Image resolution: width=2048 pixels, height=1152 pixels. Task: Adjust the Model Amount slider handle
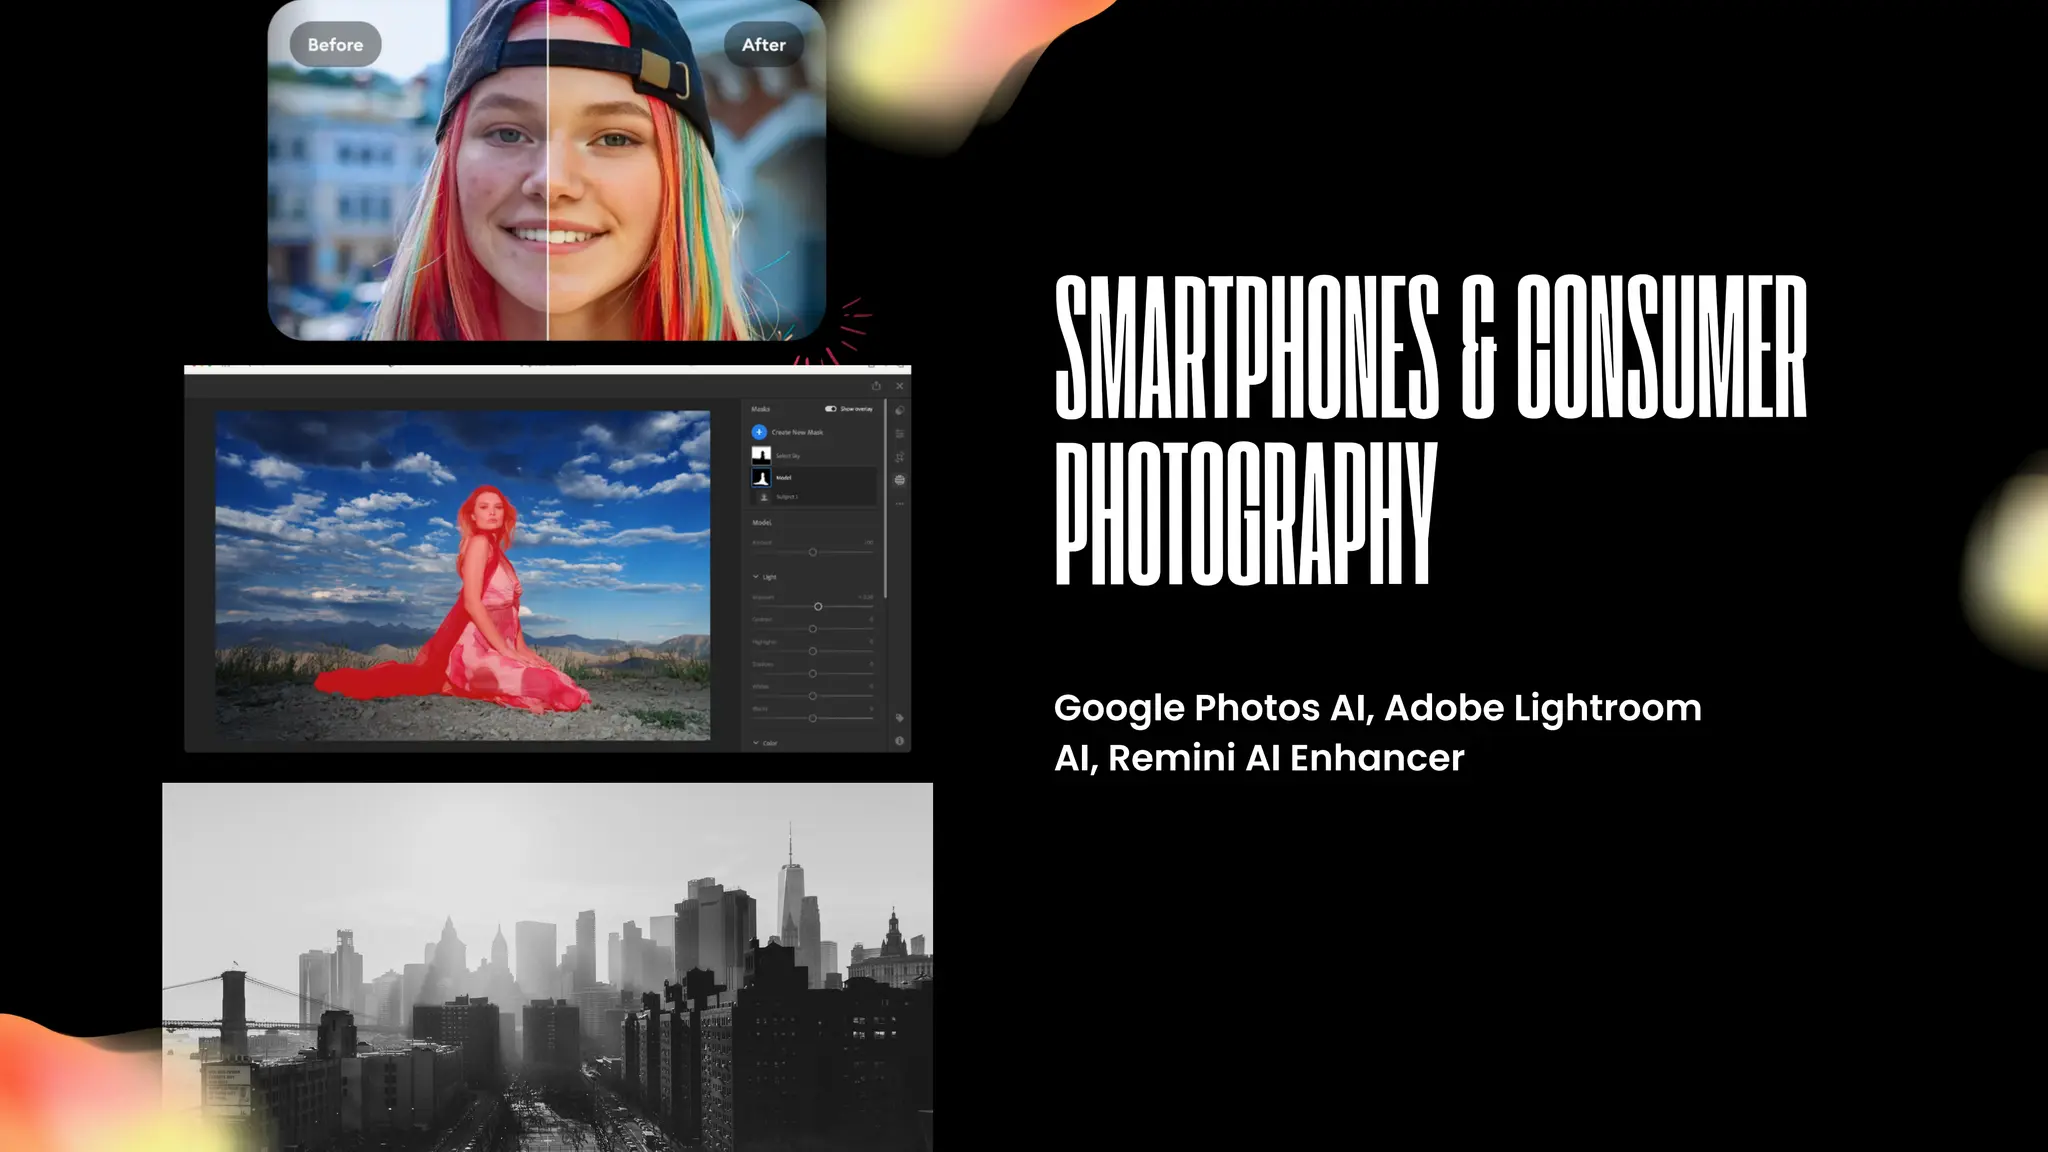813,552
